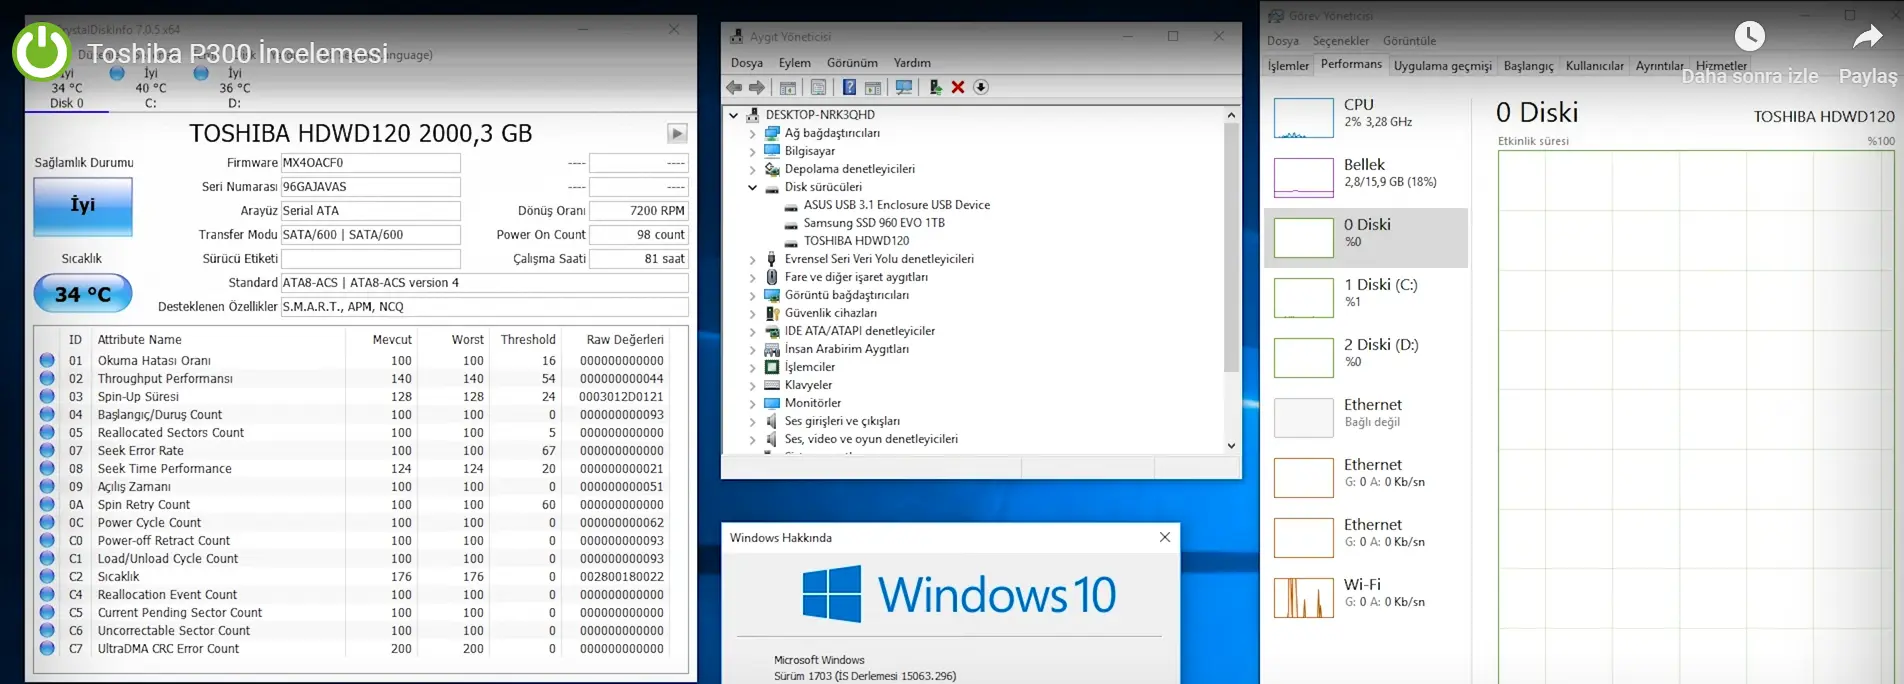
Task: Expand the Bilgisayar node
Action: (x=753, y=151)
